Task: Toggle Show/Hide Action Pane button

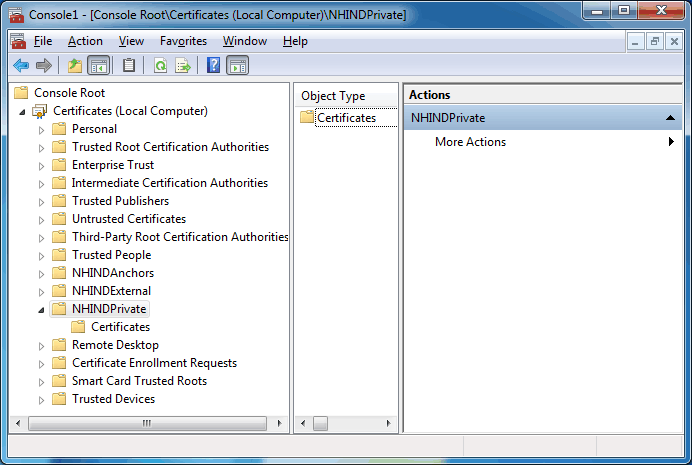Action: [237, 66]
